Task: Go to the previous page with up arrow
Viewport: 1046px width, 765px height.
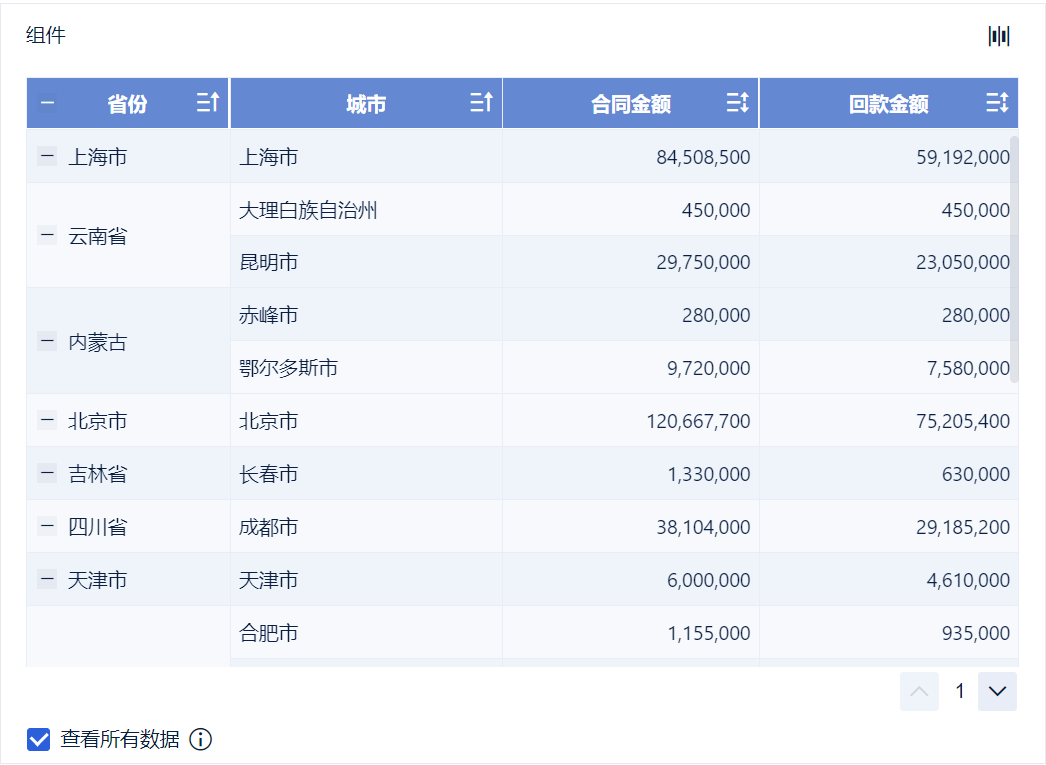Action: click(919, 691)
